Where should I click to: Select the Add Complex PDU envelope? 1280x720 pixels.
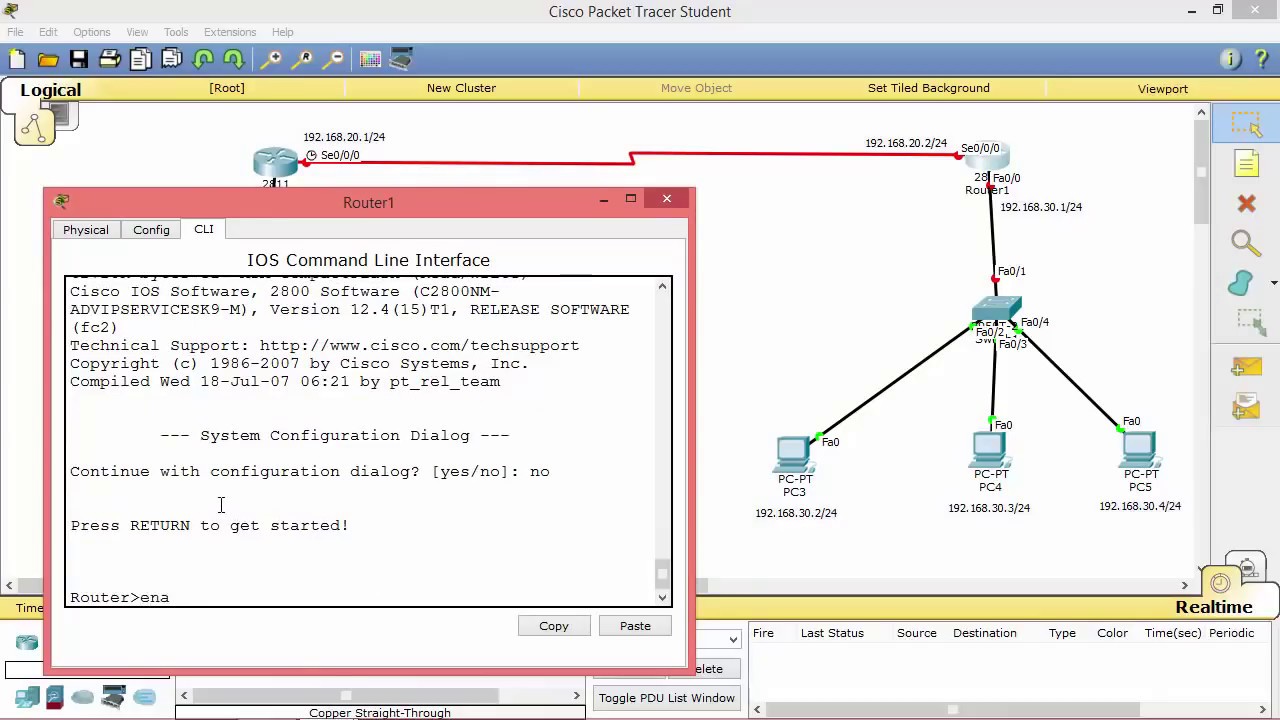[x=1246, y=407]
